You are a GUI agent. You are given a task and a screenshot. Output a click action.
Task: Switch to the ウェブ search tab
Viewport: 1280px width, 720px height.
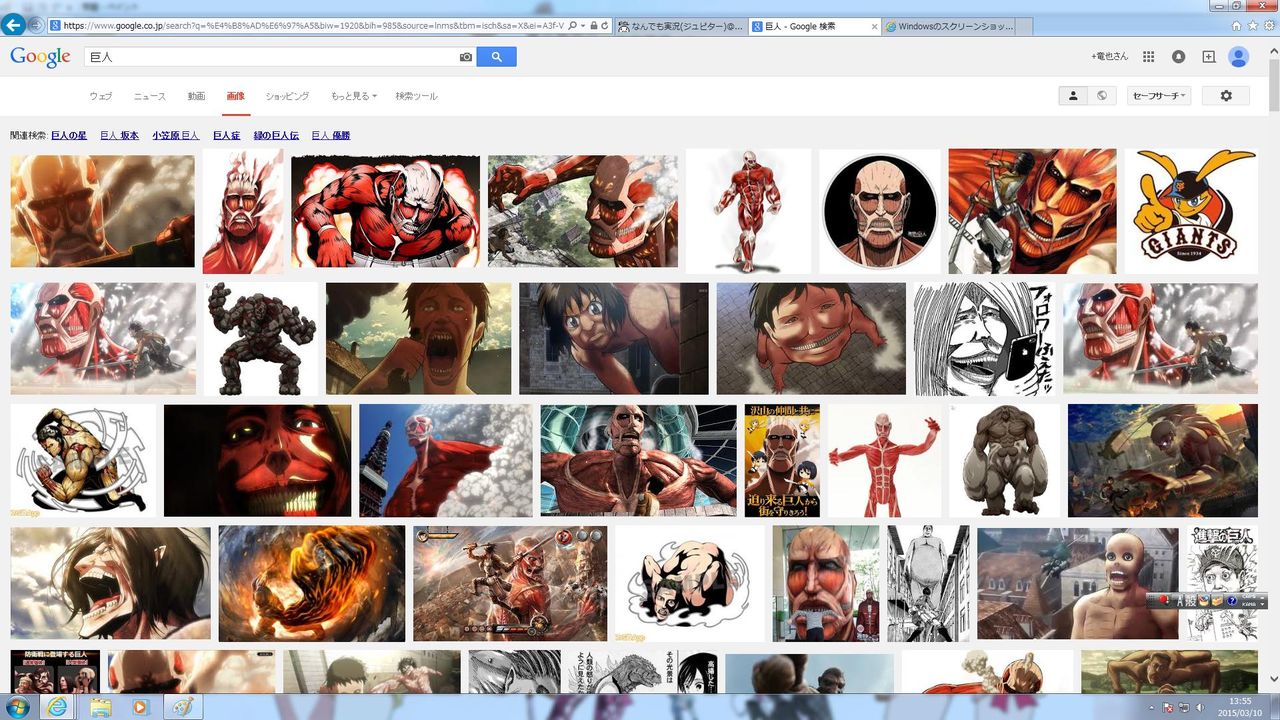coord(100,96)
